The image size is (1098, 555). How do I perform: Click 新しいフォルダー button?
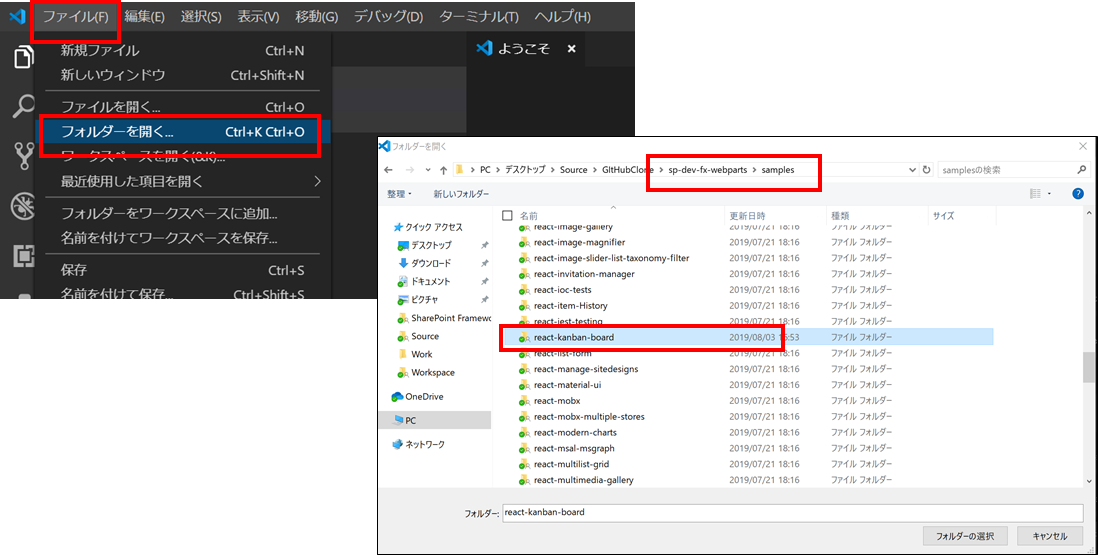[x=461, y=194]
